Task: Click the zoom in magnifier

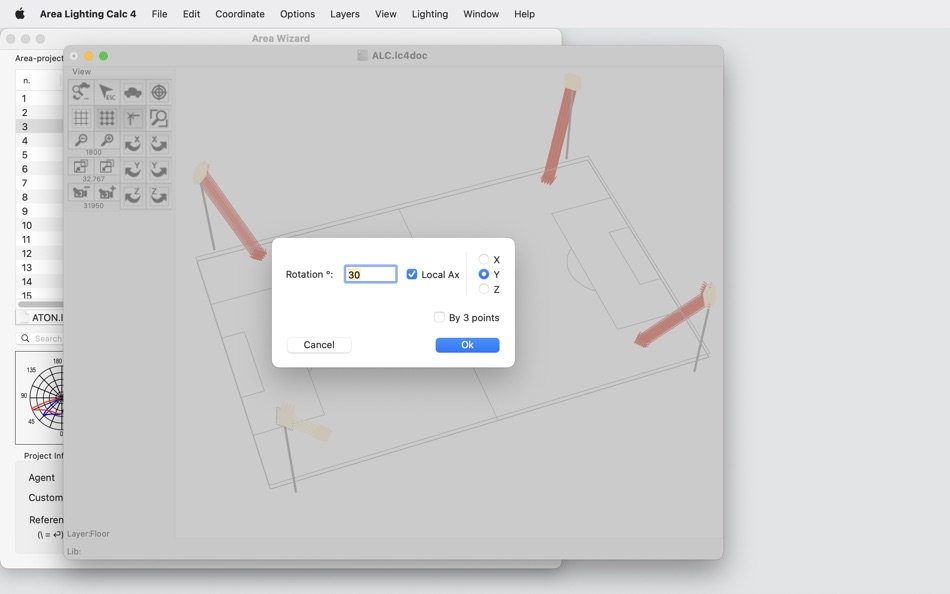Action: point(107,141)
